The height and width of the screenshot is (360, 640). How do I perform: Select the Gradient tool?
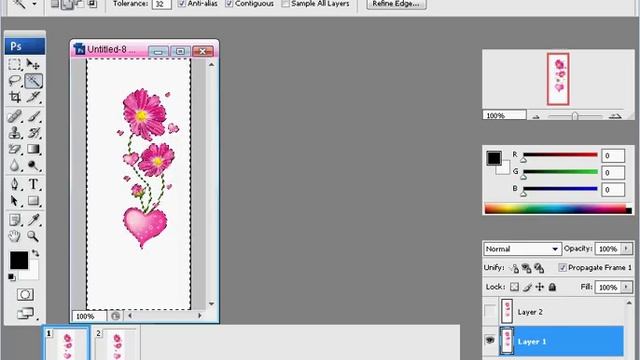pyautogui.click(x=33, y=149)
